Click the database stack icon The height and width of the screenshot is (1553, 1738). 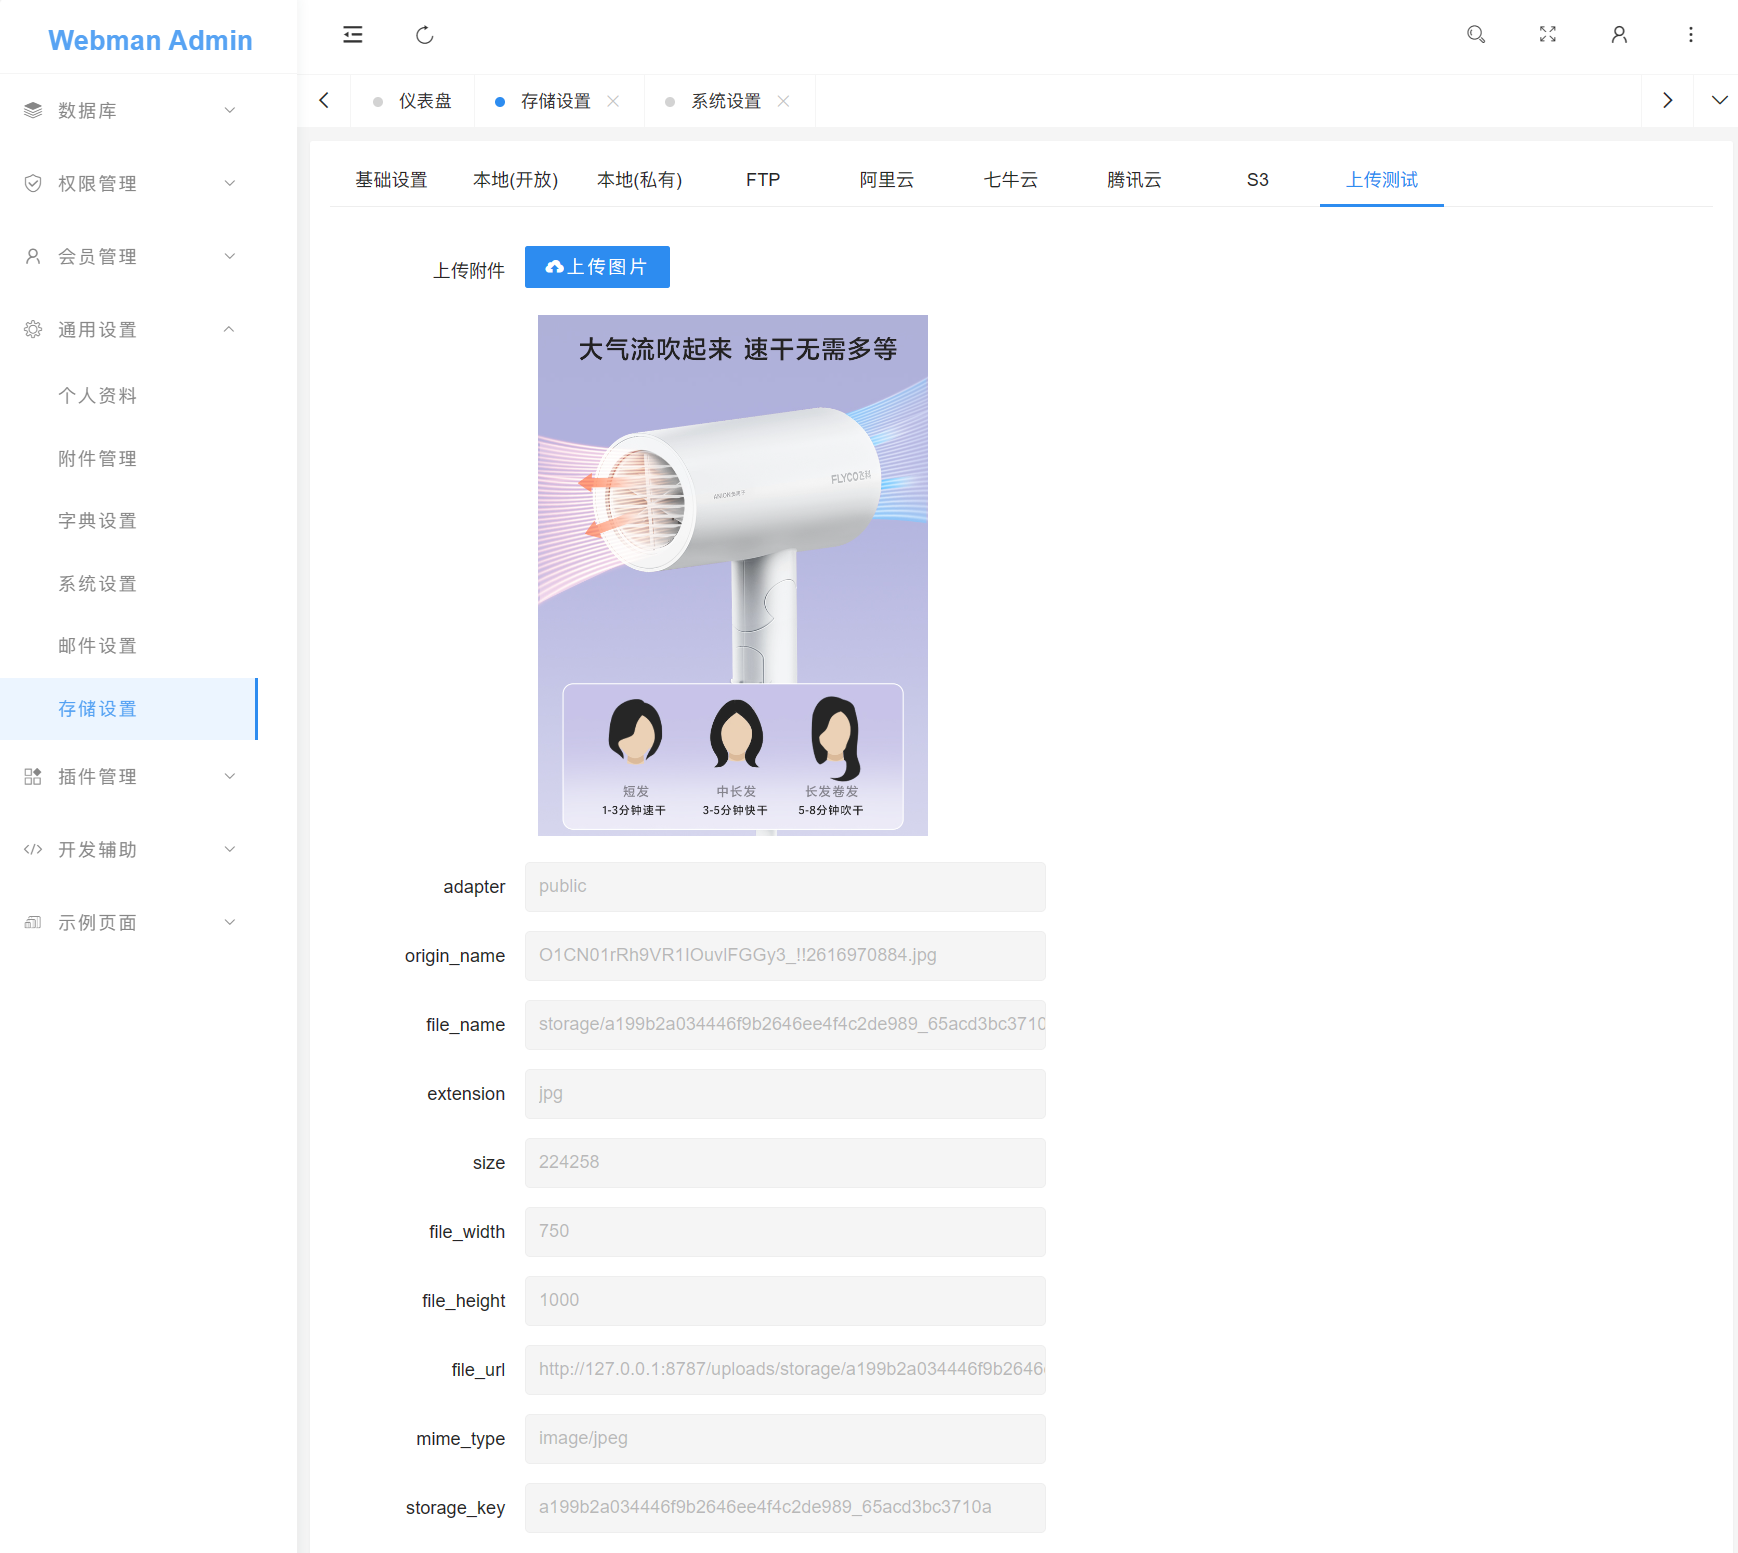(33, 110)
